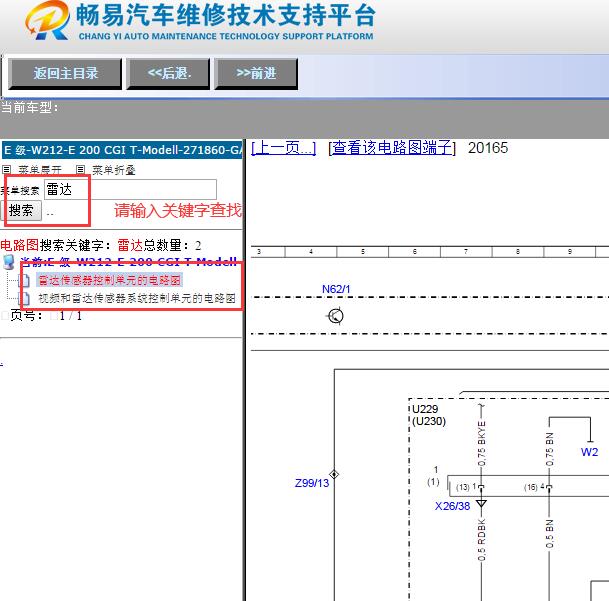The width and height of the screenshot is (609, 601).
Task: Click ground label W2 in diagram
Action: [589, 452]
